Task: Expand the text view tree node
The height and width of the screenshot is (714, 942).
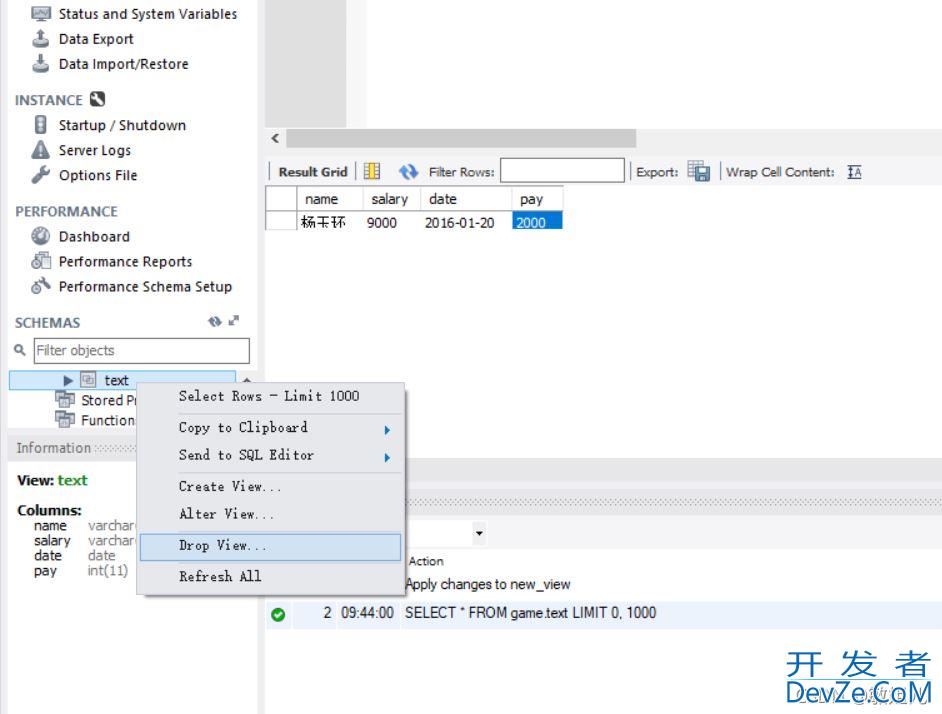Action: point(67,380)
